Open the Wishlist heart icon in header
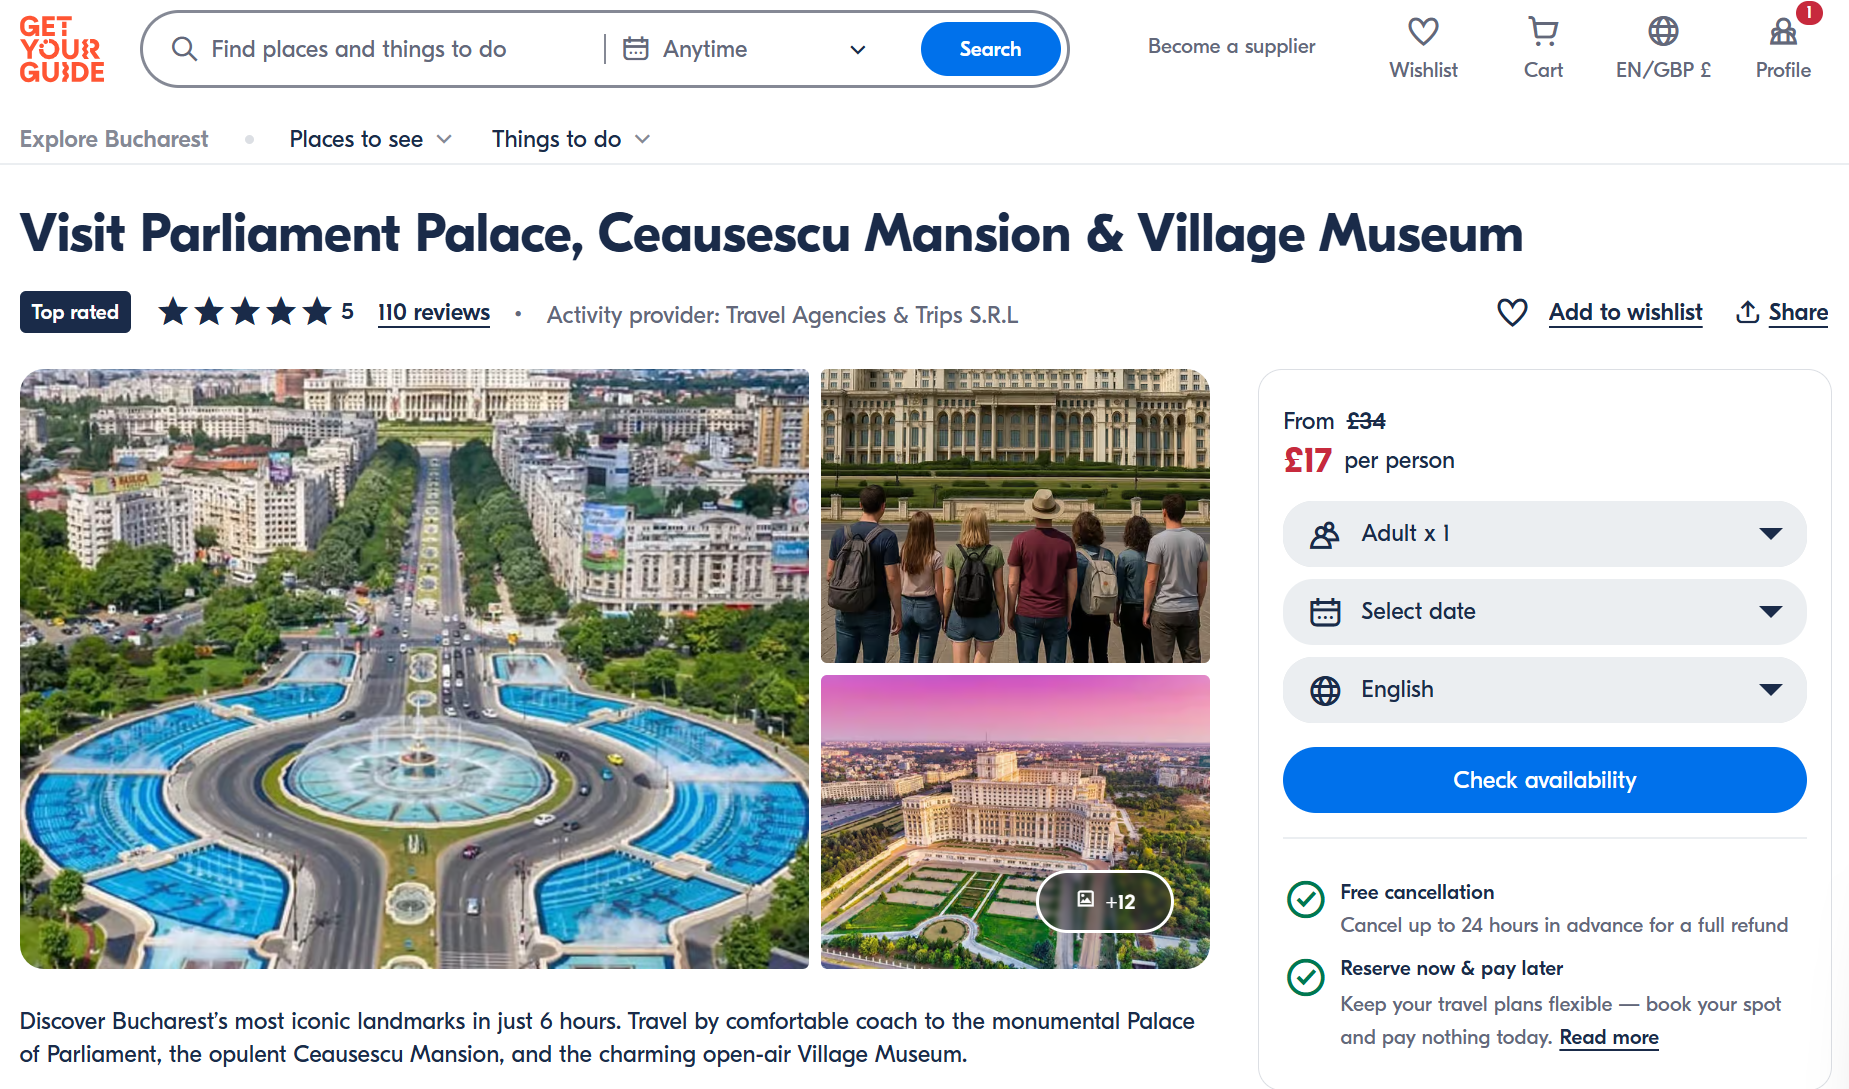Image resolution: width=1849 pixels, height=1089 pixels. click(1423, 32)
